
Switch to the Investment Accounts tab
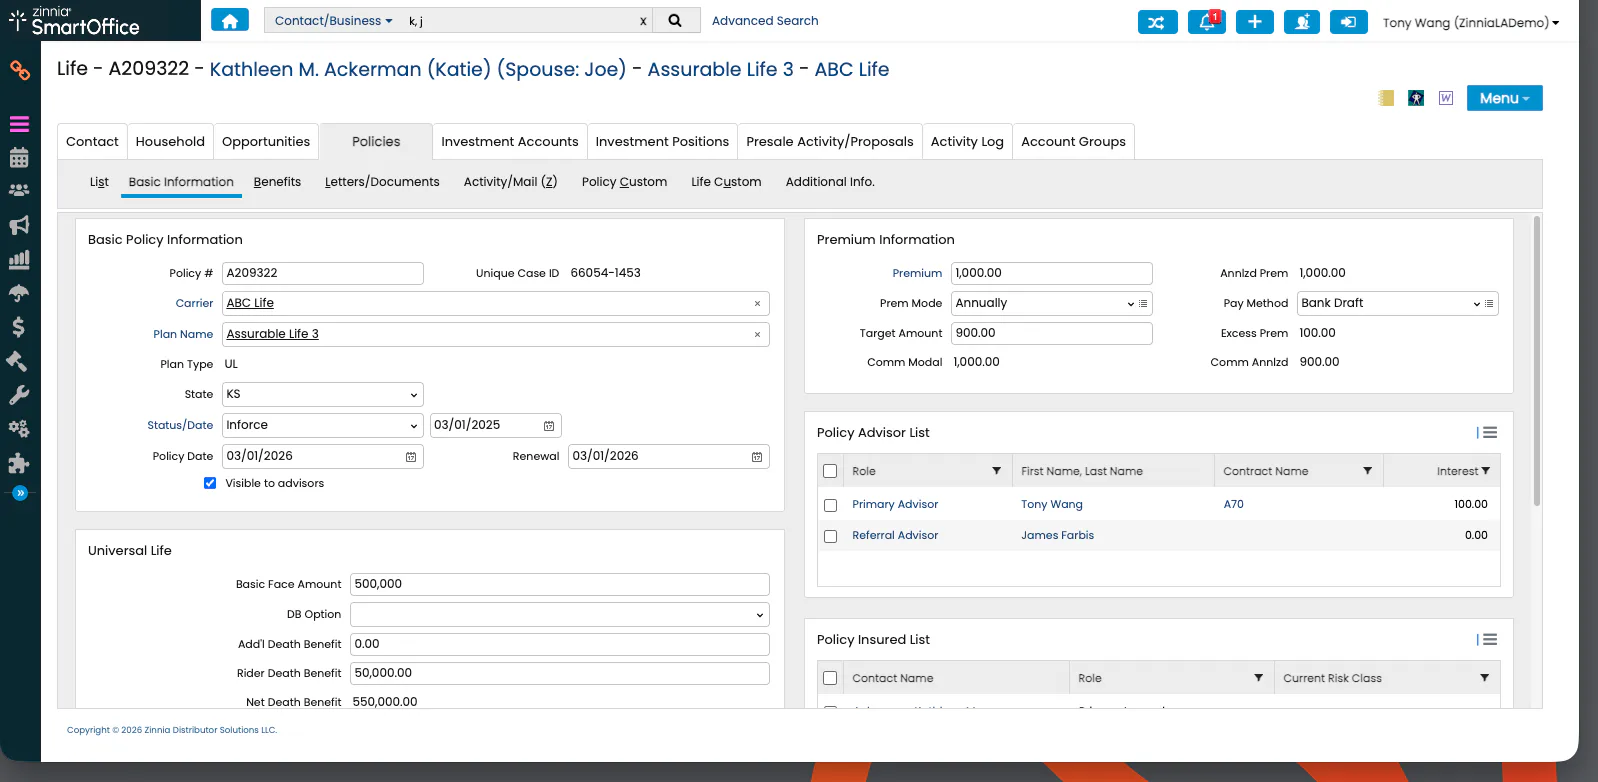click(510, 142)
